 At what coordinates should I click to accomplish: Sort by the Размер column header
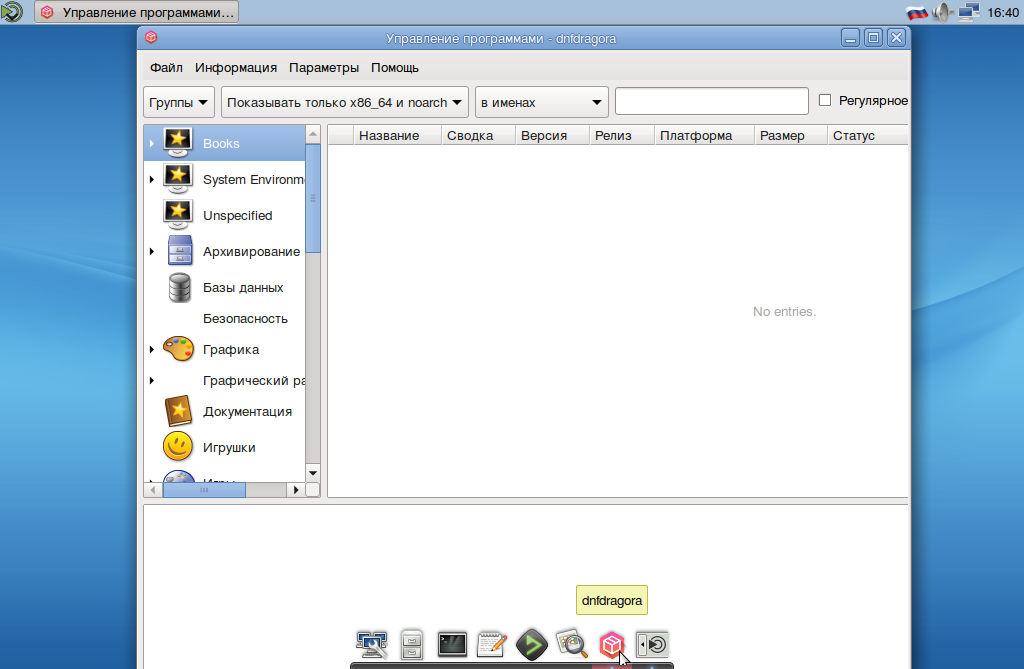(x=791, y=135)
